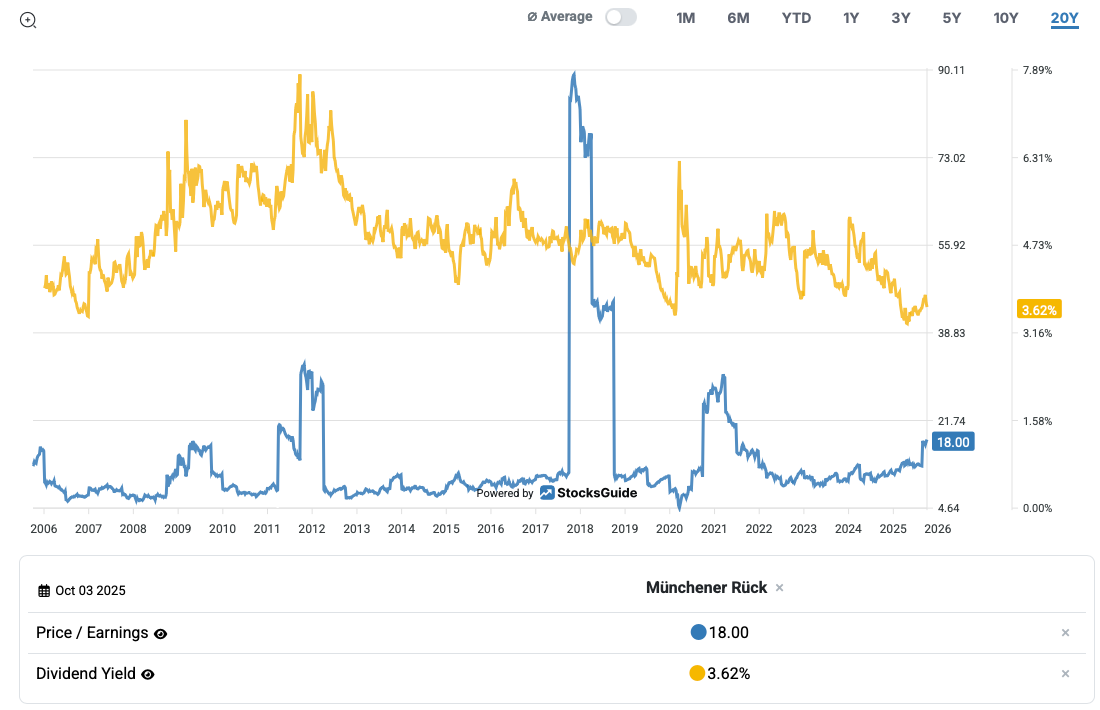Viewport: 1100px width, 710px height.
Task: Choose the 1Y time range
Action: (x=851, y=18)
